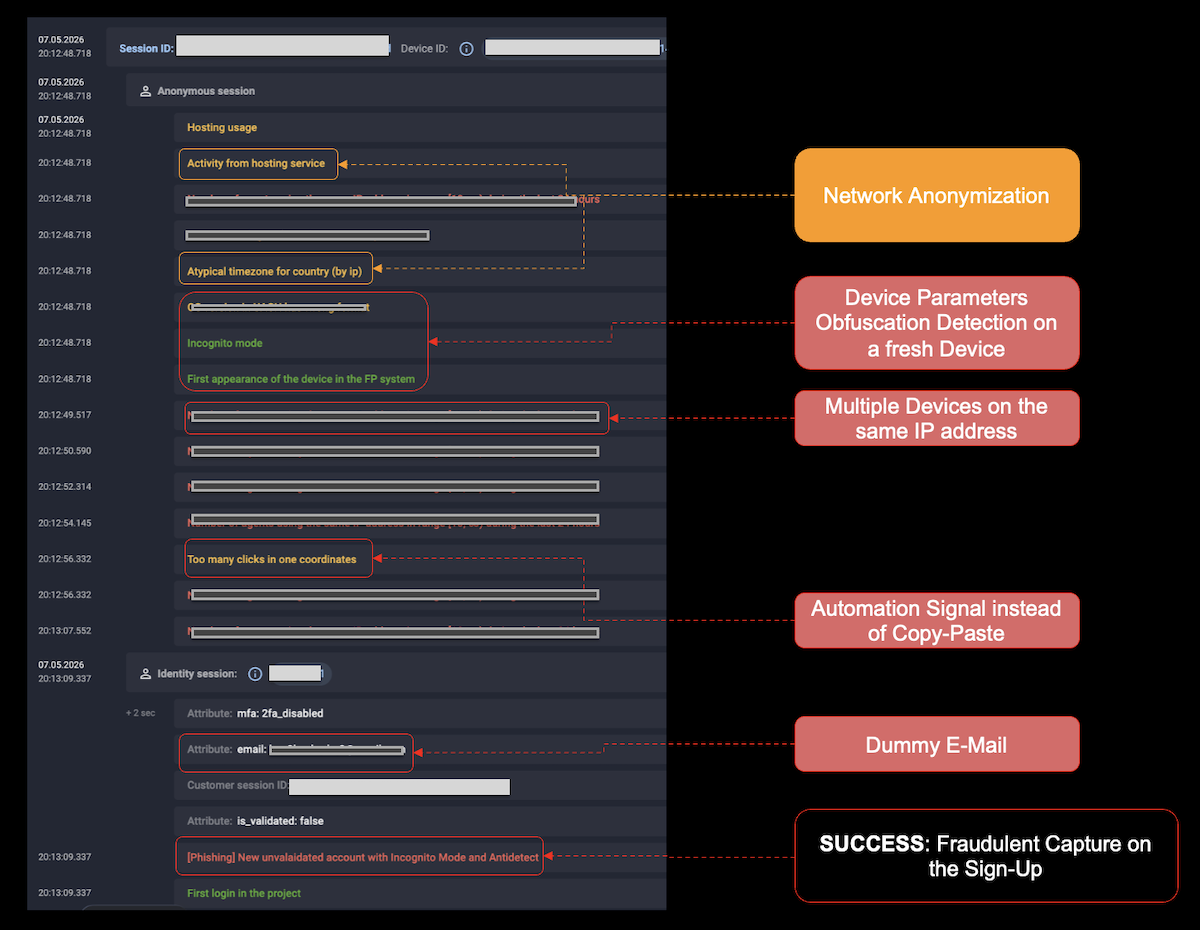Click the person icon of Anonymous session
Image resolution: width=1200 pixels, height=930 pixels.
point(145,91)
